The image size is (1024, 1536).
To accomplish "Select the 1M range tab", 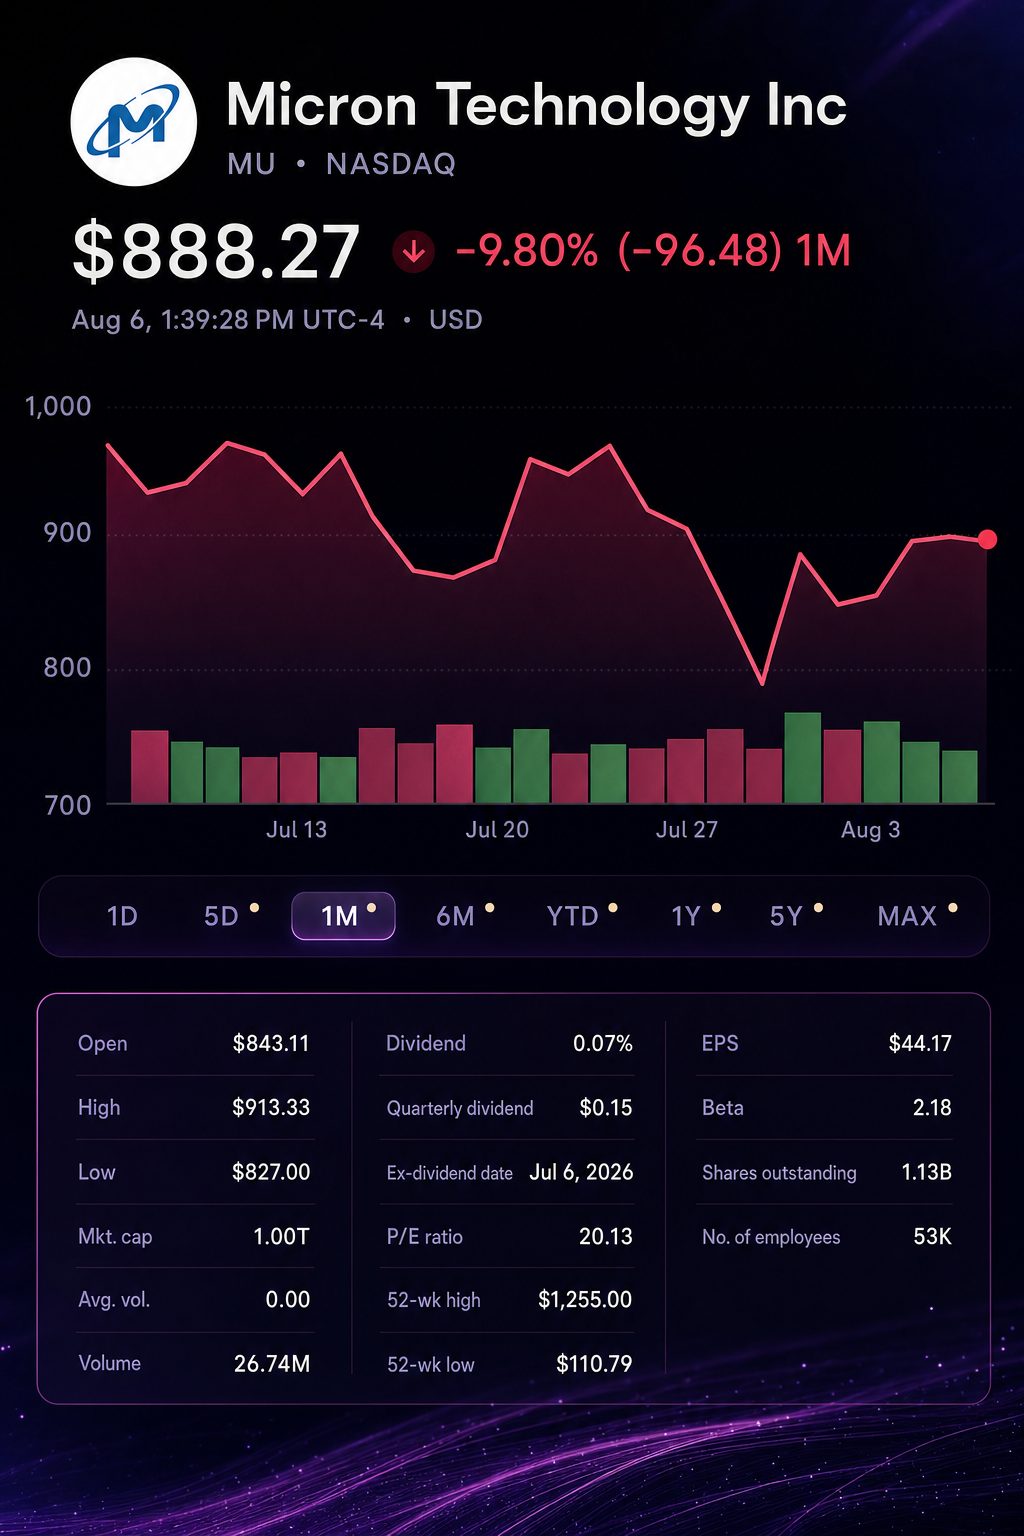I will point(343,916).
